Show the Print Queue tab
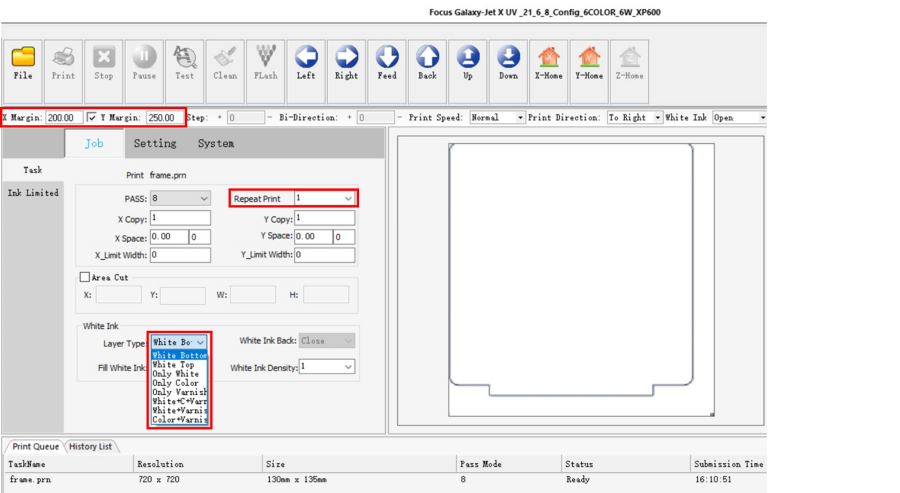Screen dimensions: 900x493 pos(36,447)
